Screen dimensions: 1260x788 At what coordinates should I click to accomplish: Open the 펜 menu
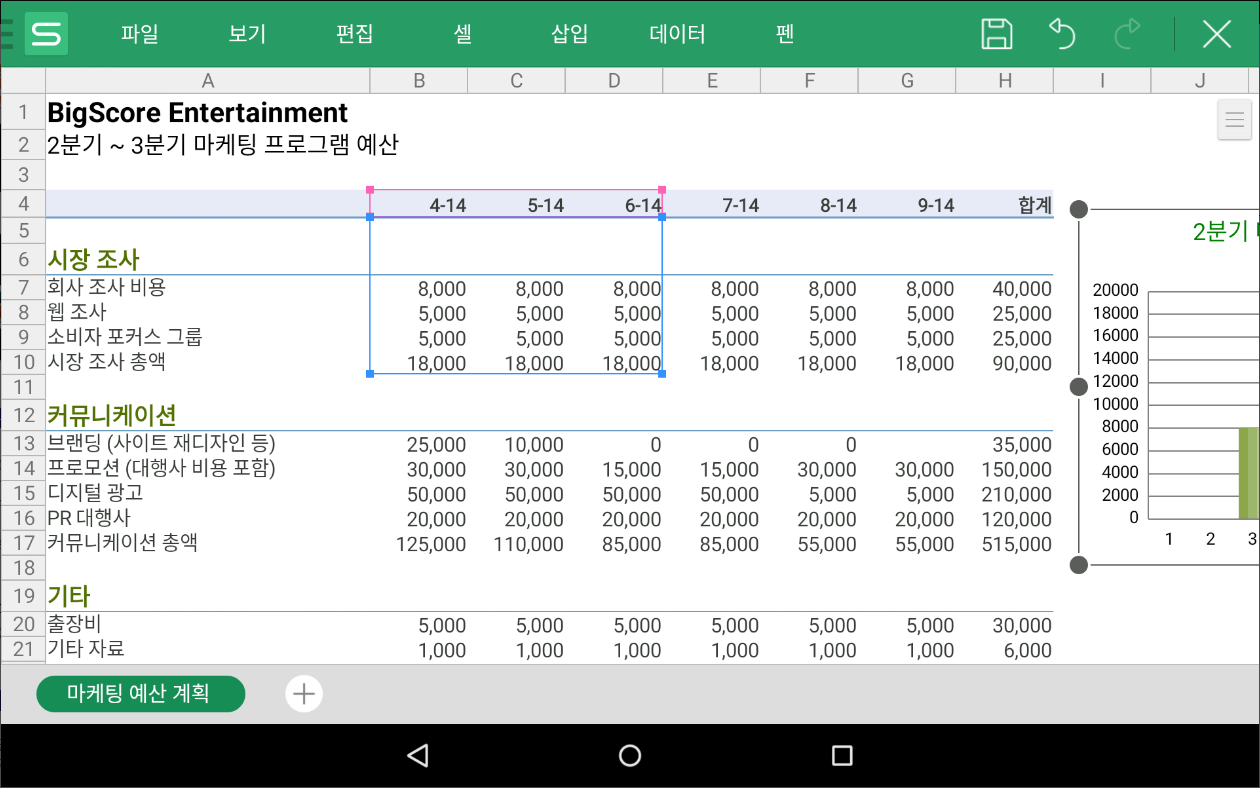[x=785, y=33]
